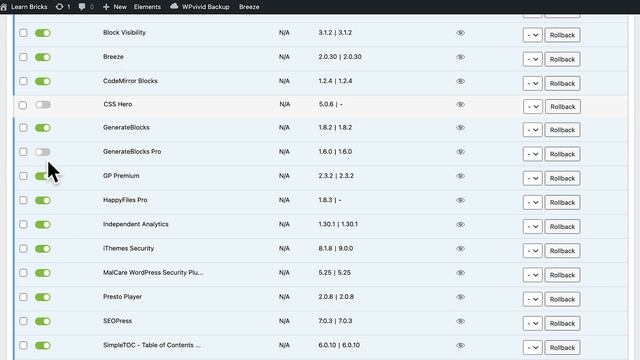Tick the Block Visibility checkbox

coord(23,33)
